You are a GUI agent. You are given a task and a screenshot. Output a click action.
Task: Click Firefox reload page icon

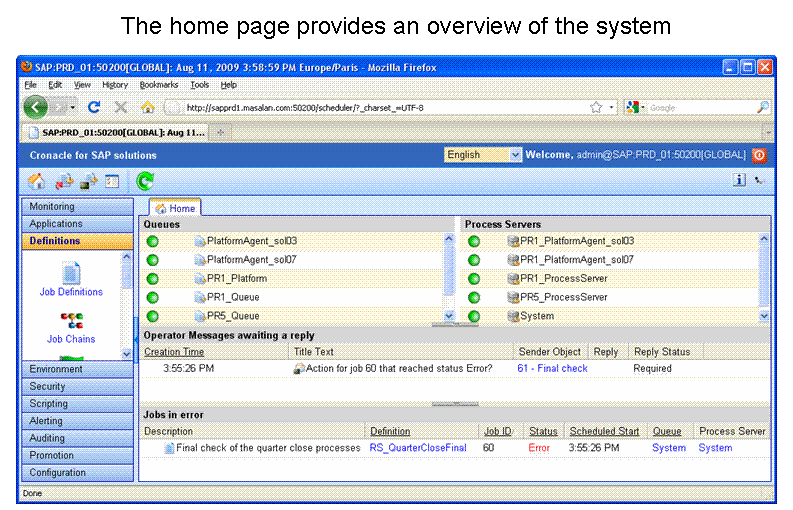point(94,107)
